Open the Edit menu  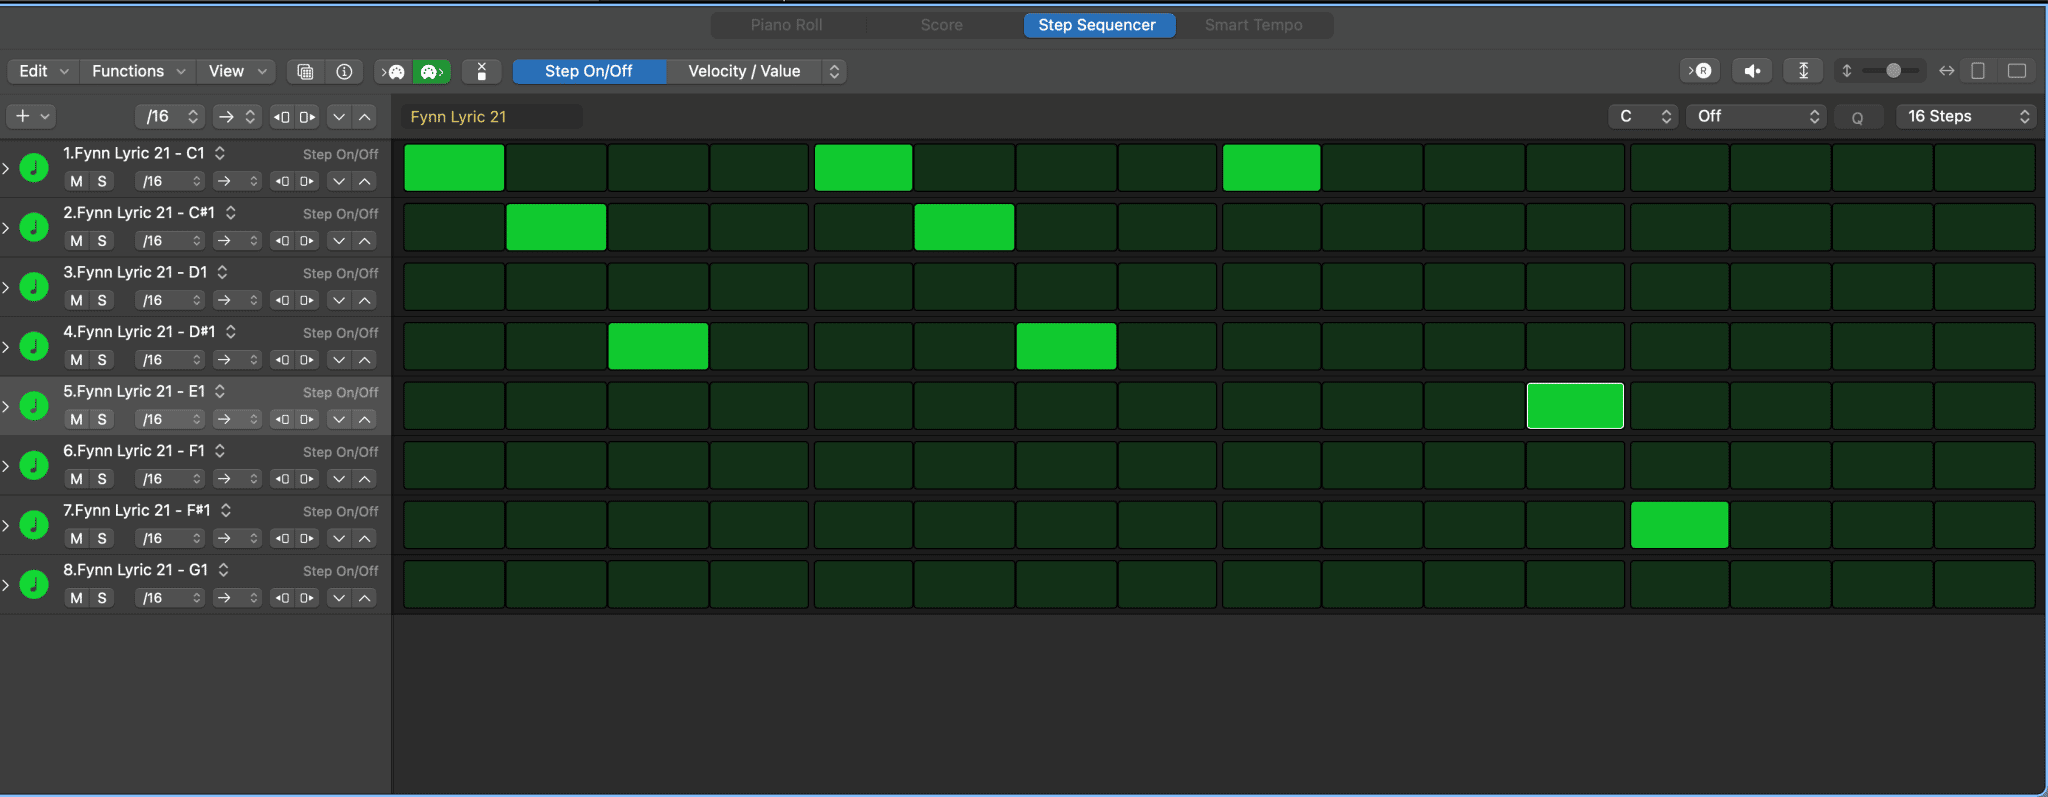click(43, 71)
